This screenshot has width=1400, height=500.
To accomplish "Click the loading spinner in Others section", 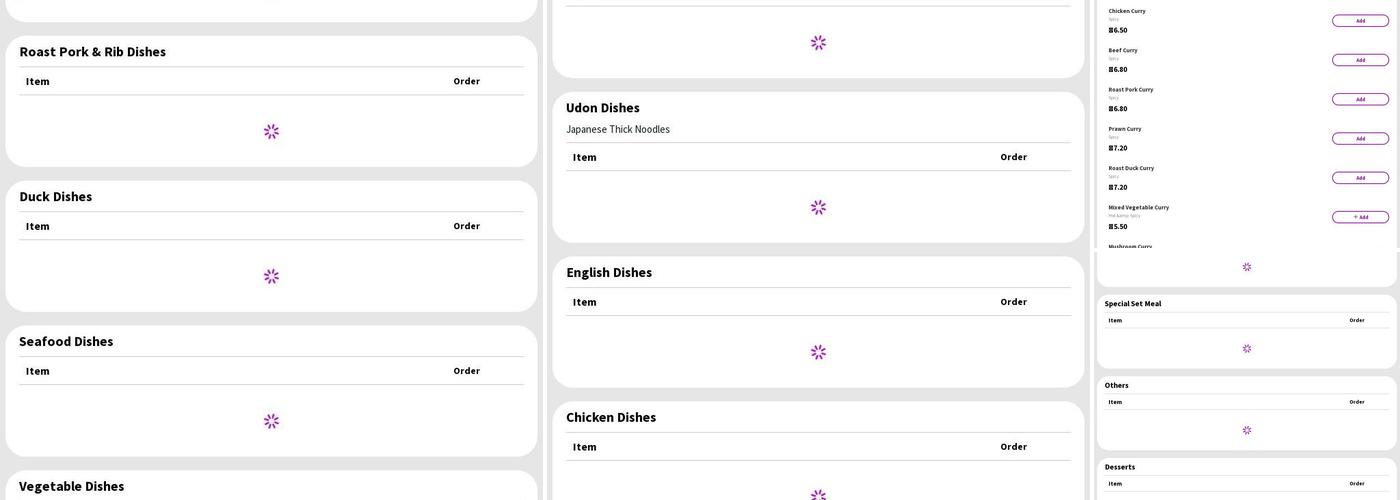I will coord(1247,431).
